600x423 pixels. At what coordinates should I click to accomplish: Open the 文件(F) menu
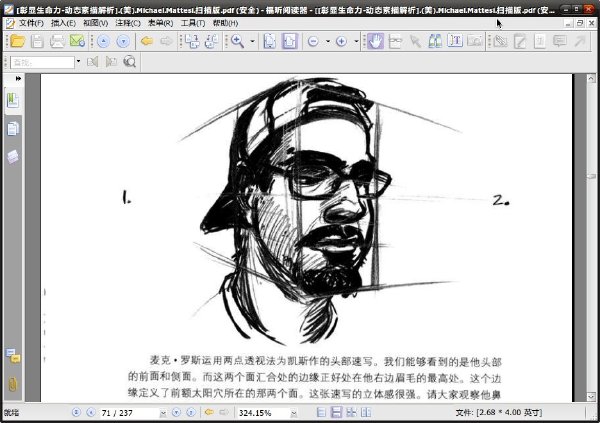(31, 23)
